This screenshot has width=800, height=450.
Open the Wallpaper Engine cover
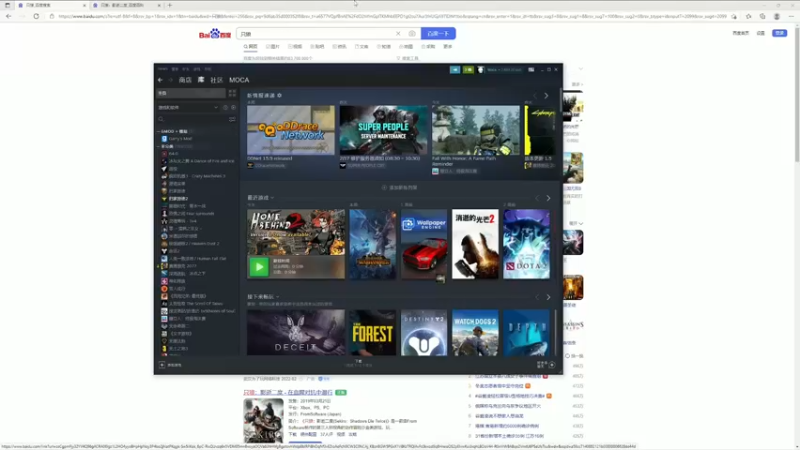pyautogui.click(x=424, y=244)
